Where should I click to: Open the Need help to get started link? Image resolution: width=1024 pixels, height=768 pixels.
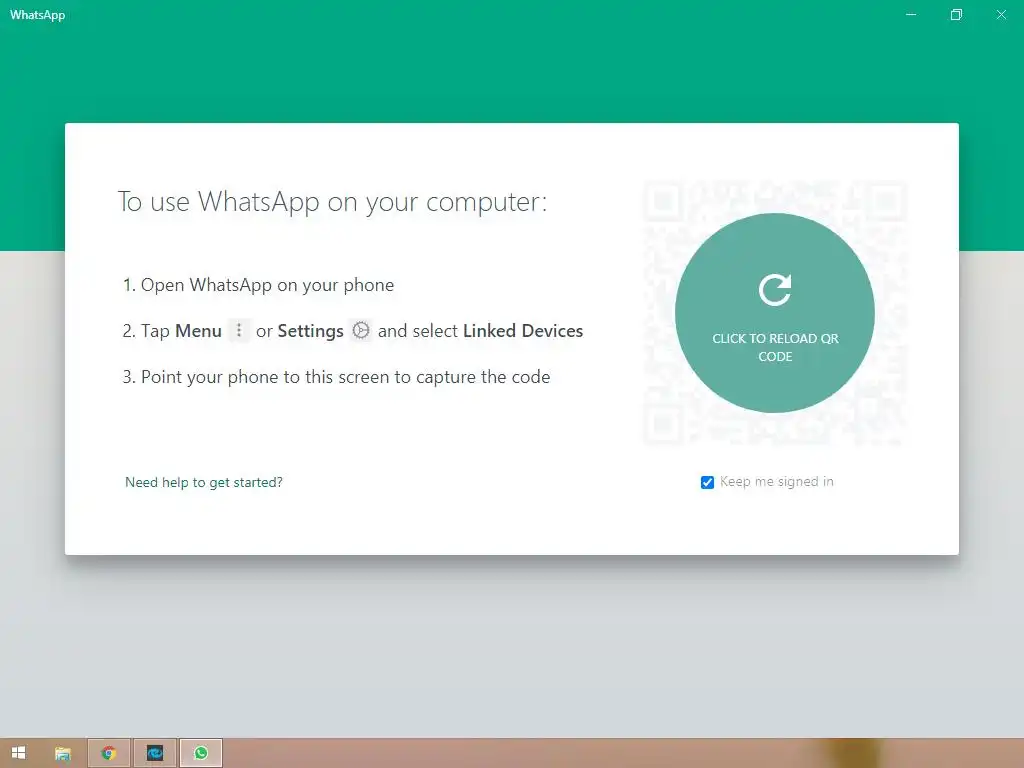tap(204, 482)
